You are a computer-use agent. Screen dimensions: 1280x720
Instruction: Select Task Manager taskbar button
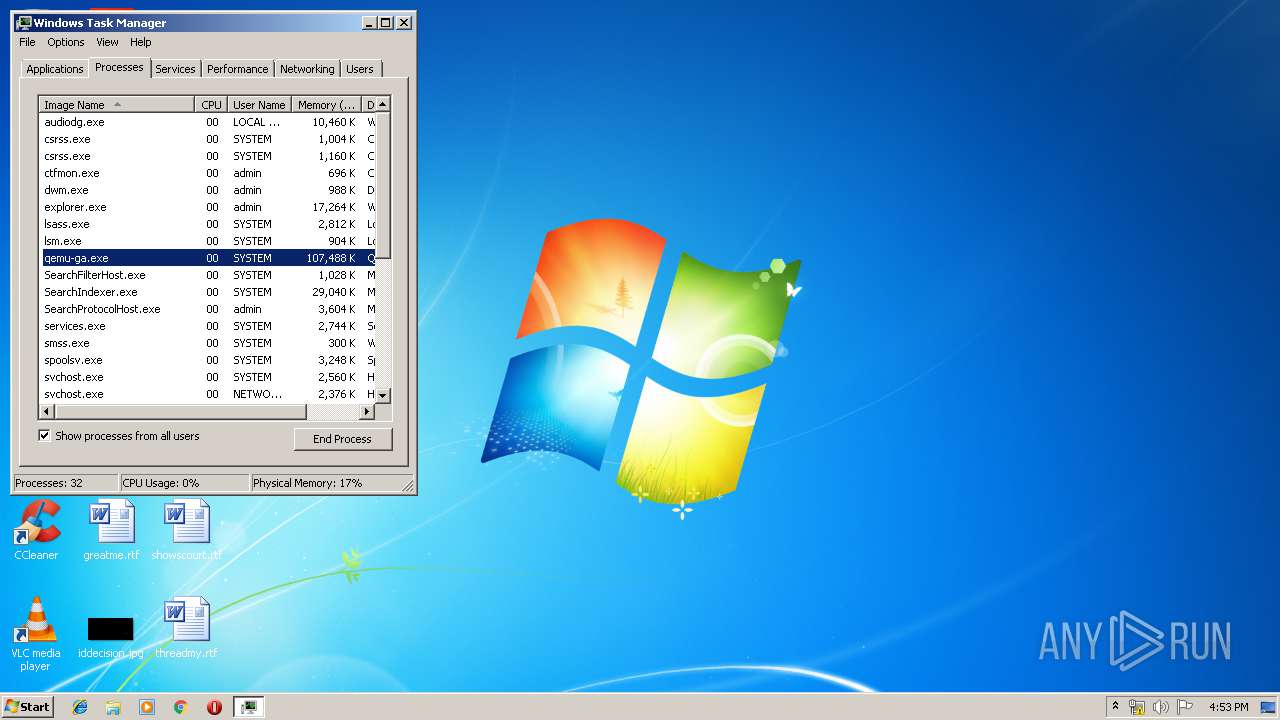[x=249, y=707]
